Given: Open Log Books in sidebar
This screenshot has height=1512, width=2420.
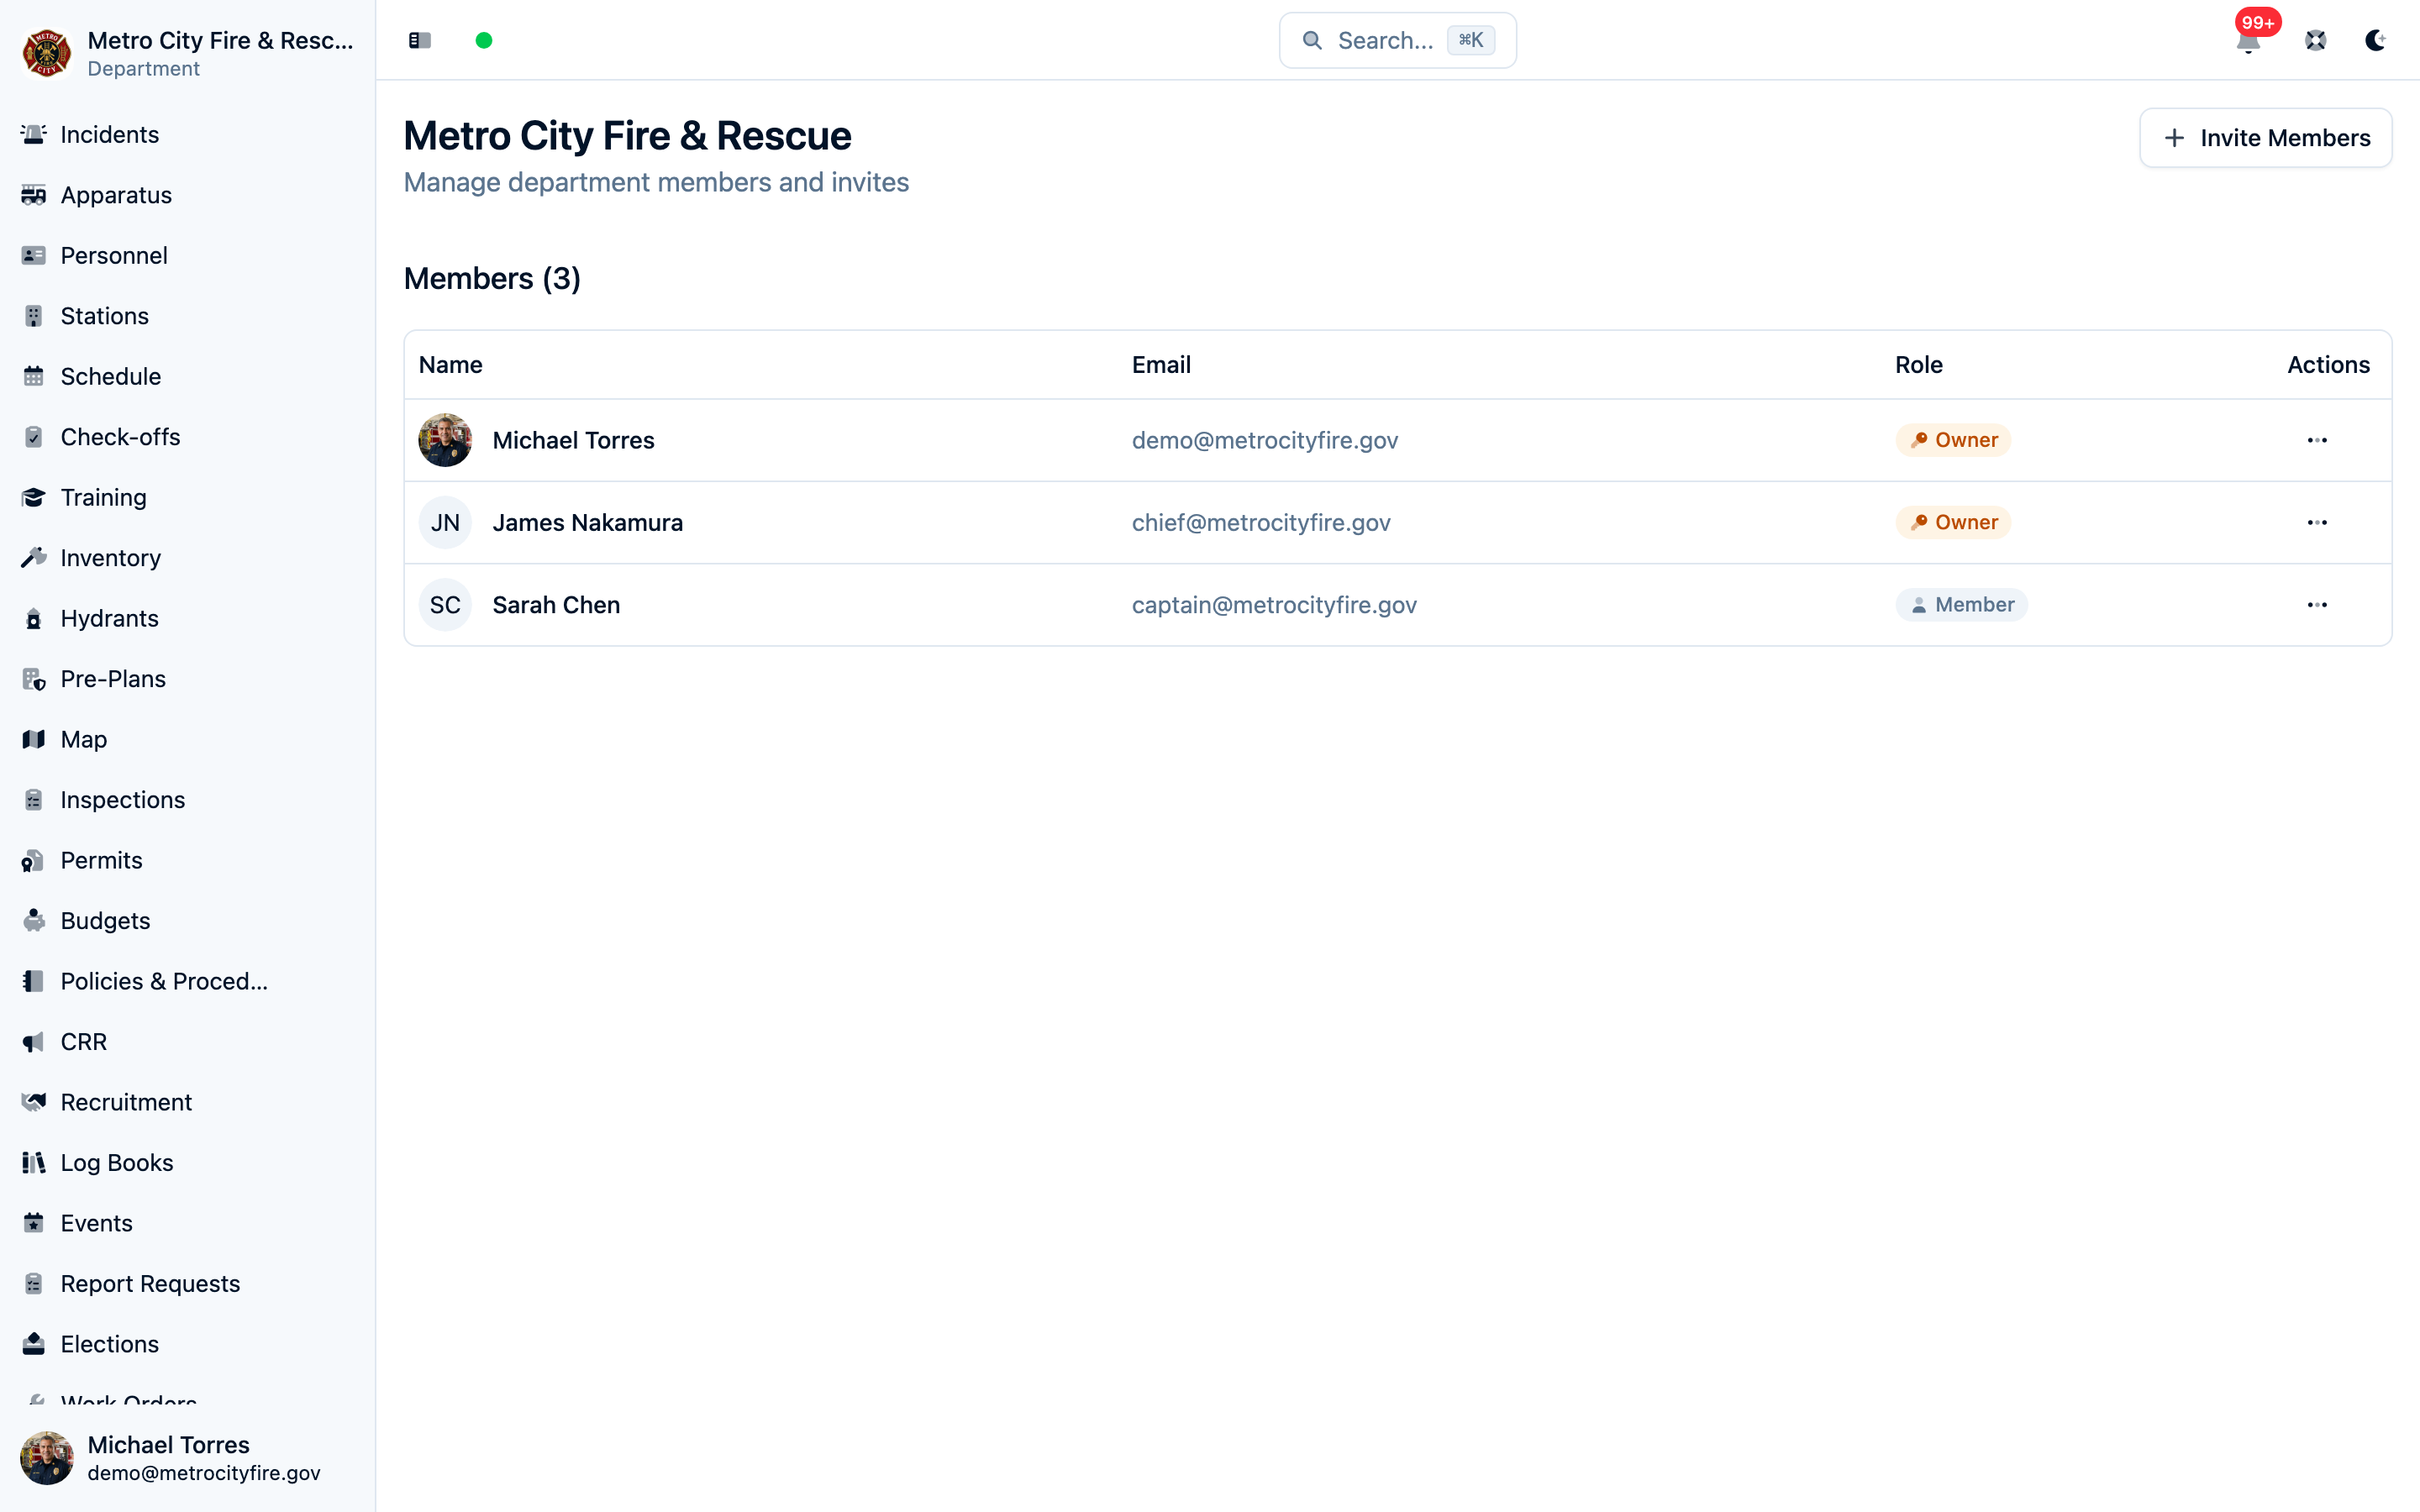Looking at the screenshot, I should [x=188, y=1163].
